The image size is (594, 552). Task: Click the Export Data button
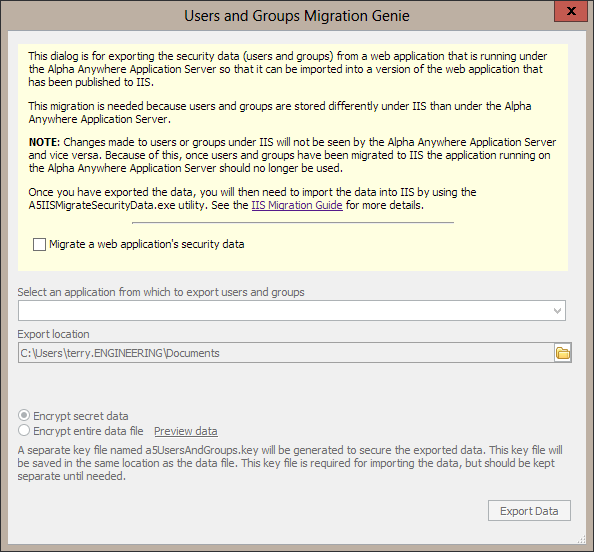point(529,511)
